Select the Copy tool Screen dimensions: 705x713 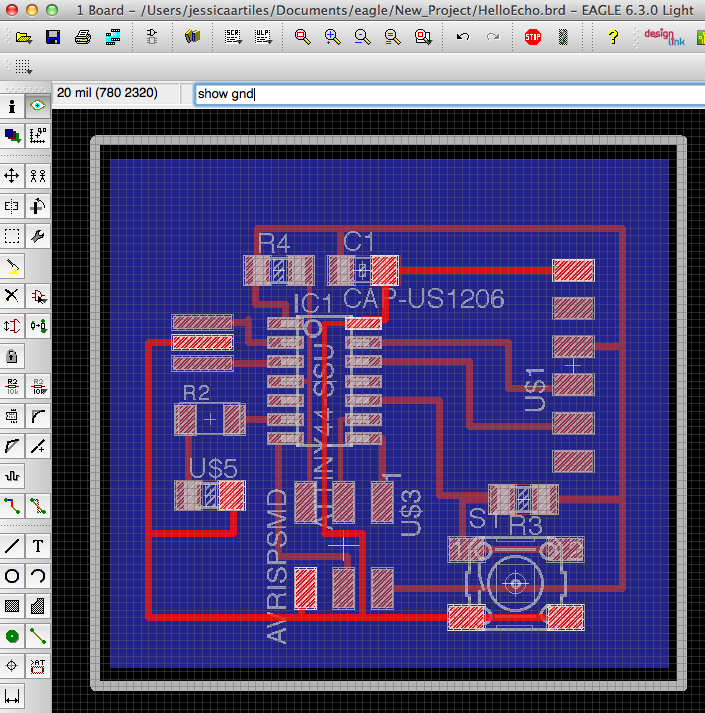[x=38, y=176]
